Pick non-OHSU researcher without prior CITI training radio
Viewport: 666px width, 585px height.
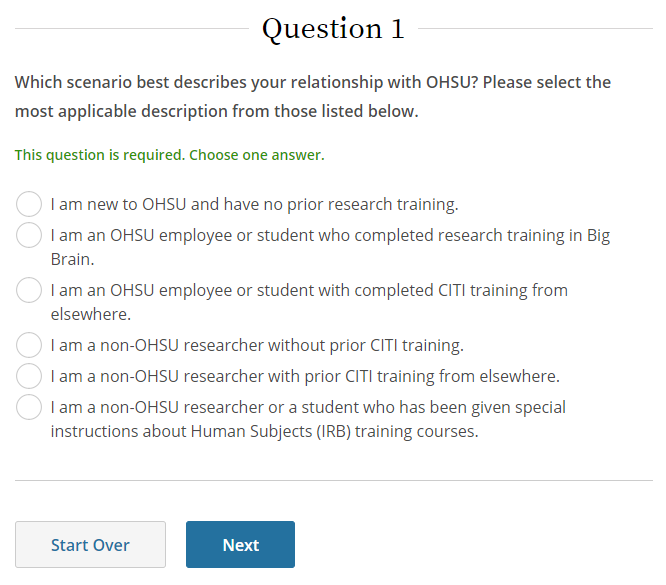(x=29, y=346)
